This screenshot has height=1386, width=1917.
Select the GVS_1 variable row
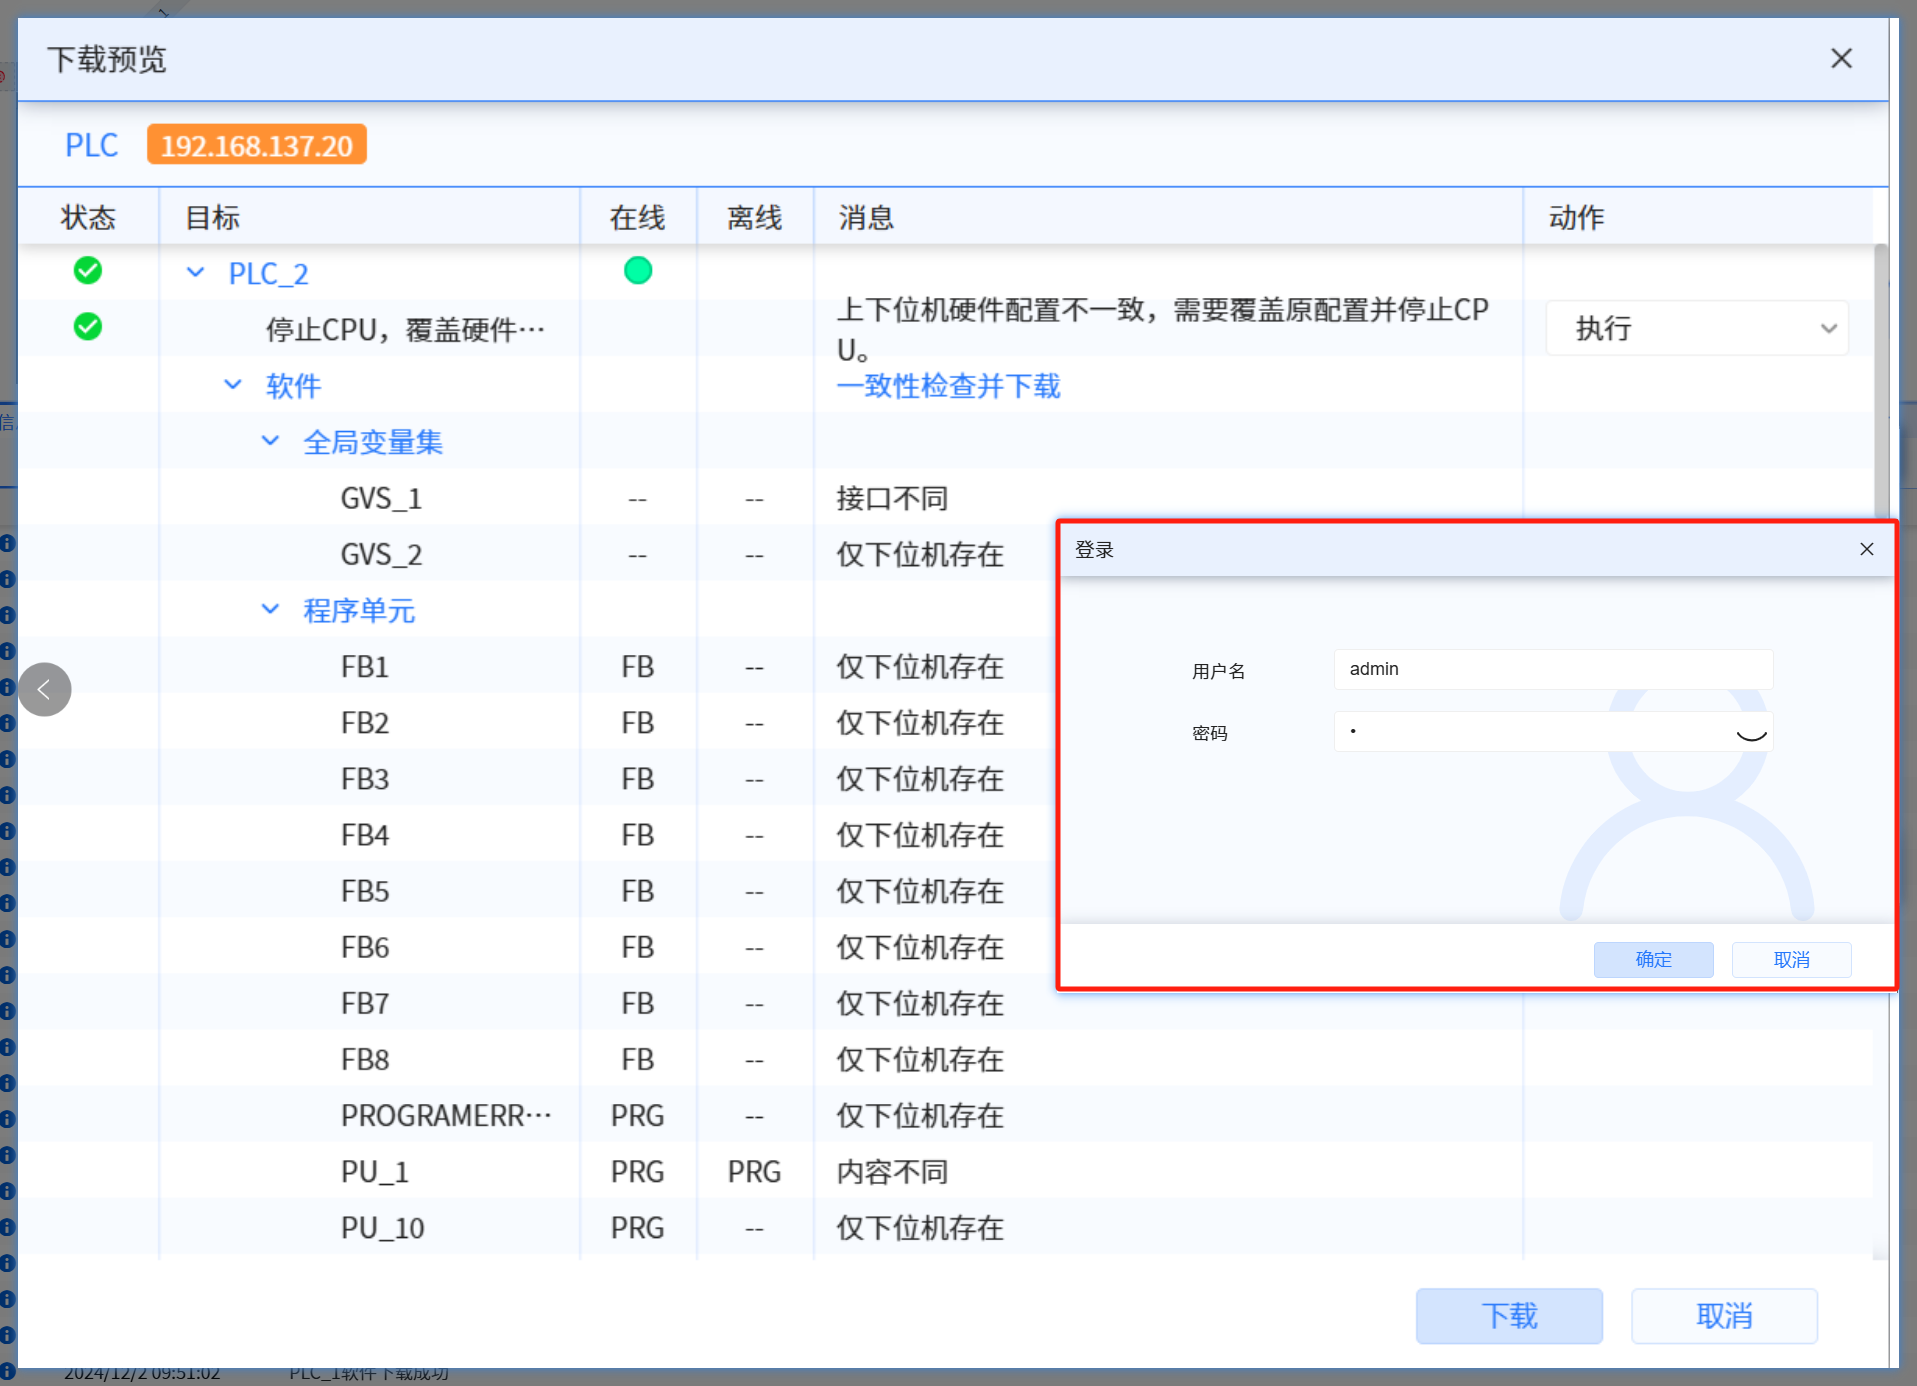(381, 498)
